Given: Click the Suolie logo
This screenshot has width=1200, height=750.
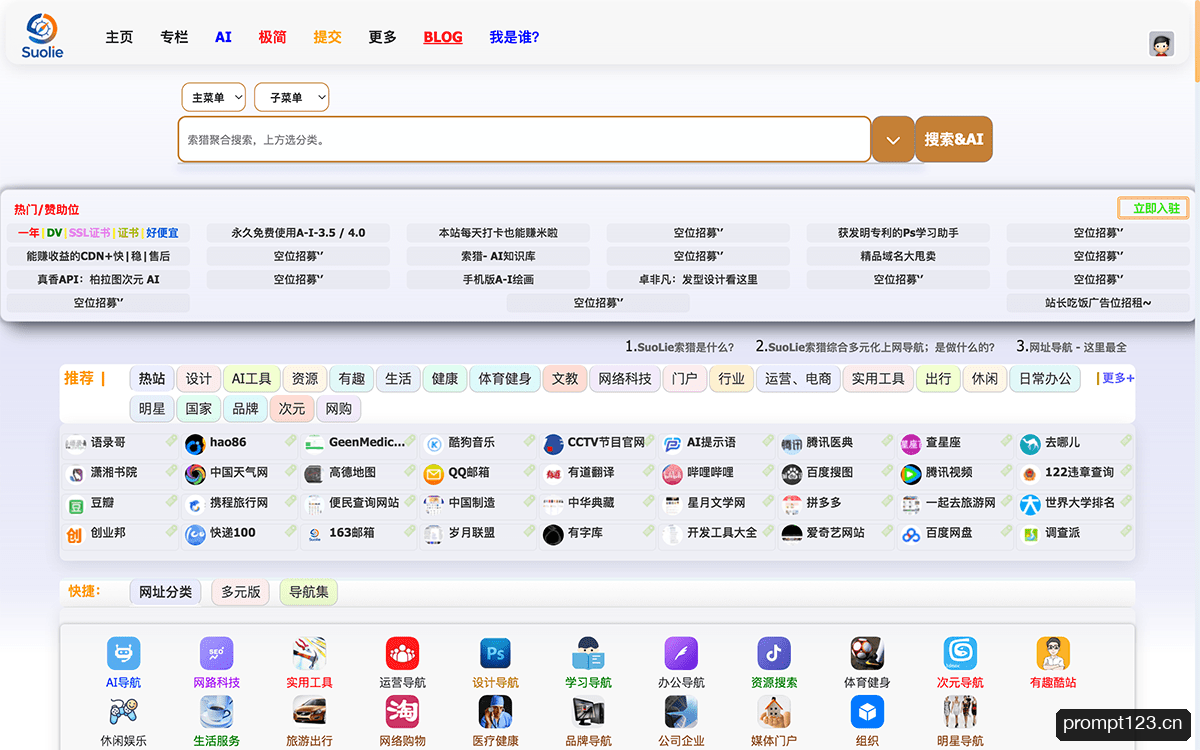Looking at the screenshot, I should pyautogui.click(x=42, y=36).
